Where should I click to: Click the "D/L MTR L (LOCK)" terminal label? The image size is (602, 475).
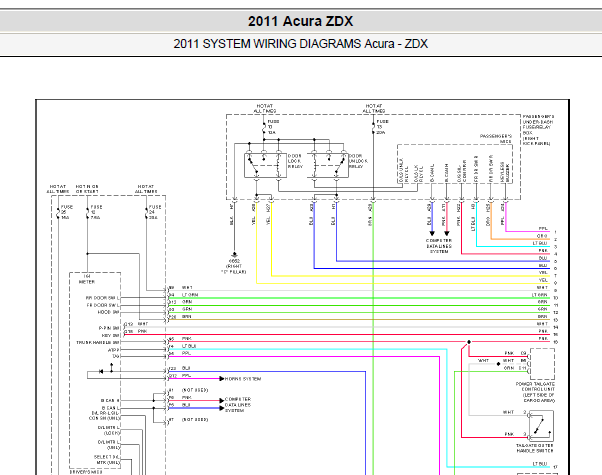(109, 430)
